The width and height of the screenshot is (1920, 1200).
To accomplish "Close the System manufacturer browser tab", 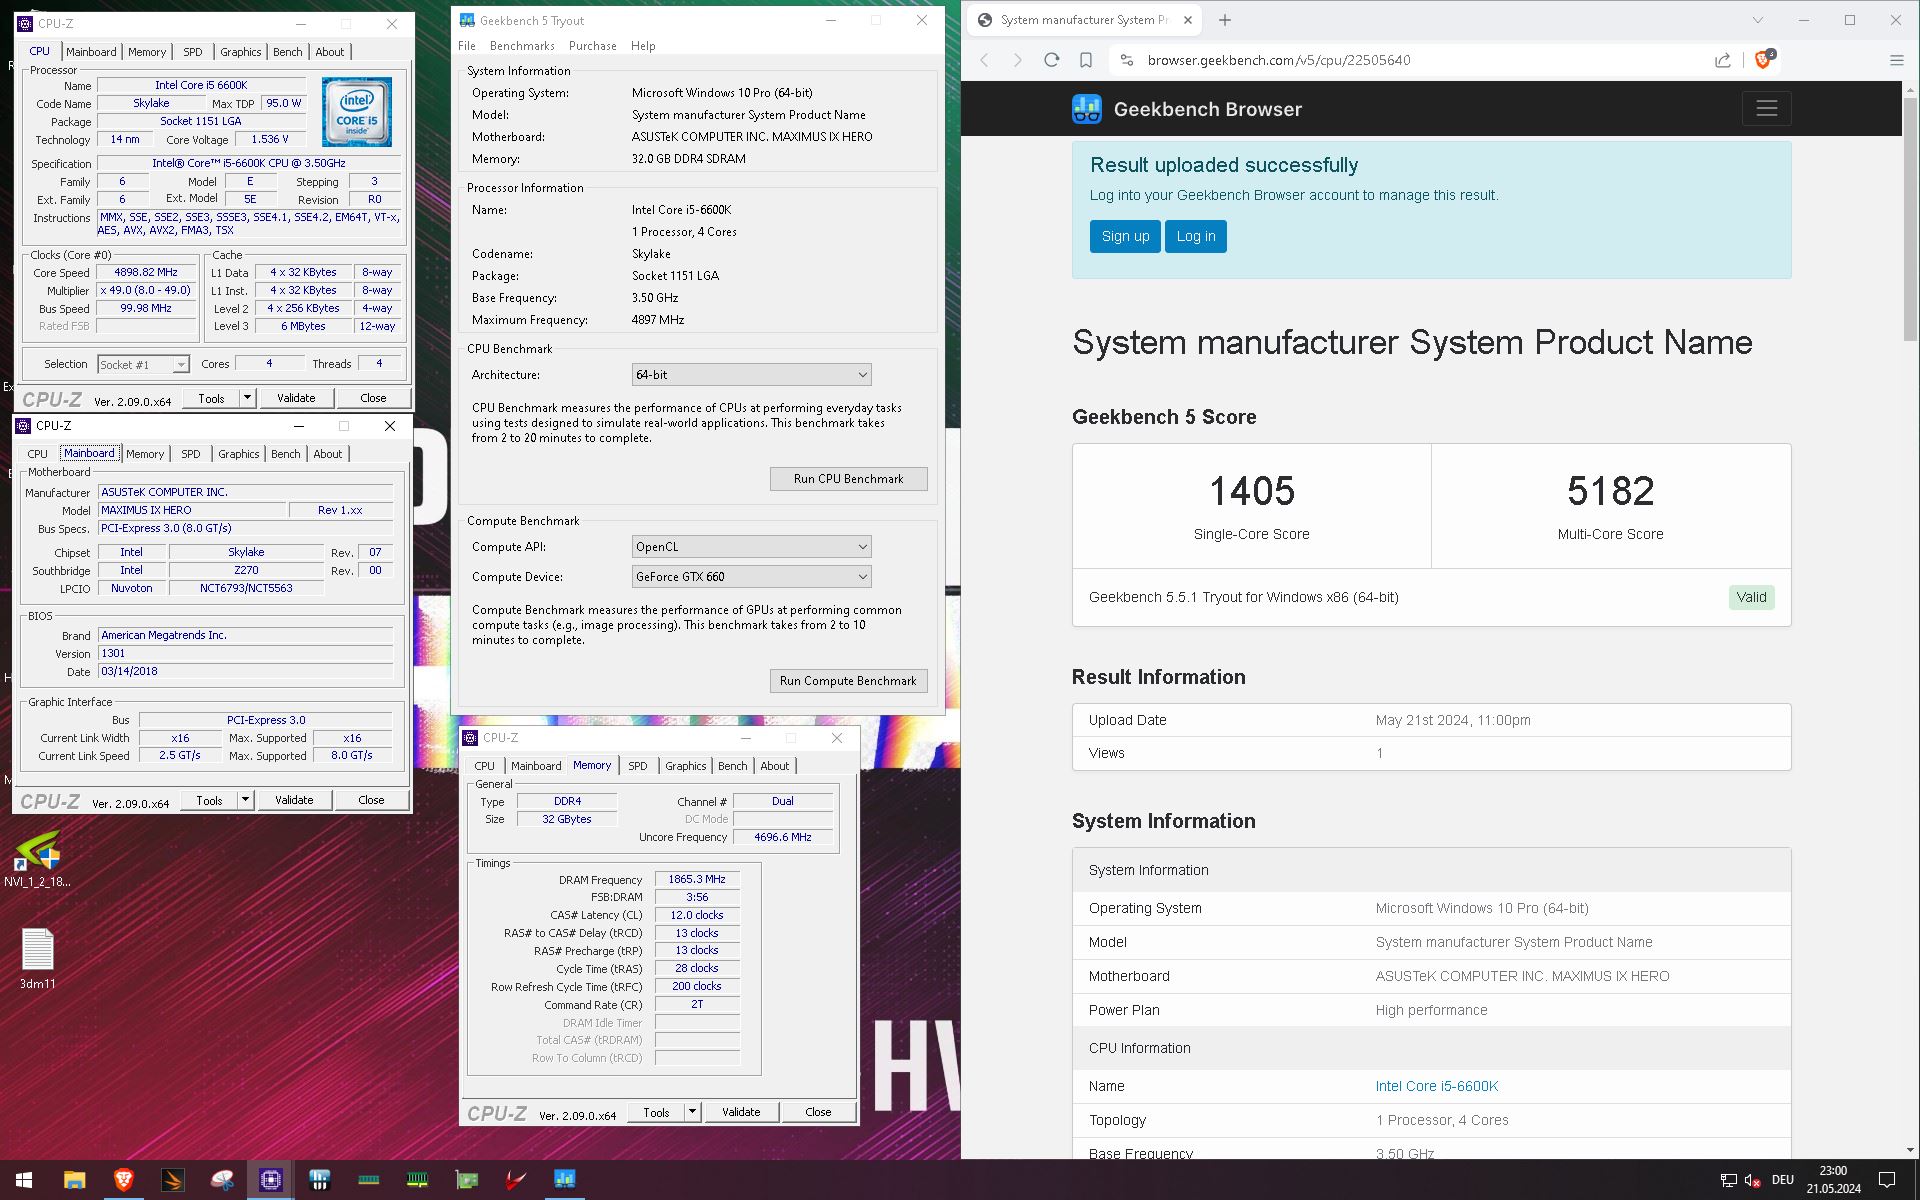I will pos(1188,20).
